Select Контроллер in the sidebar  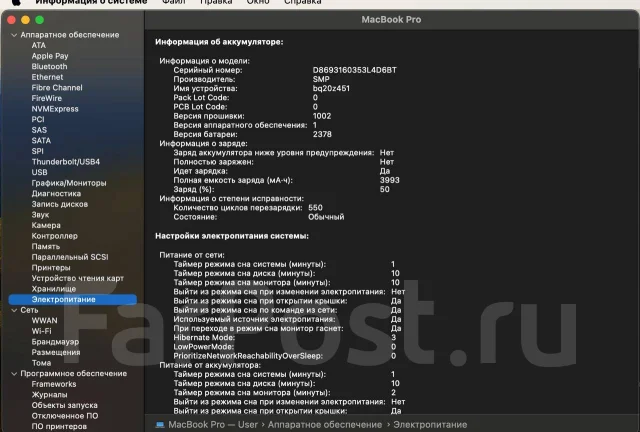pos(55,236)
